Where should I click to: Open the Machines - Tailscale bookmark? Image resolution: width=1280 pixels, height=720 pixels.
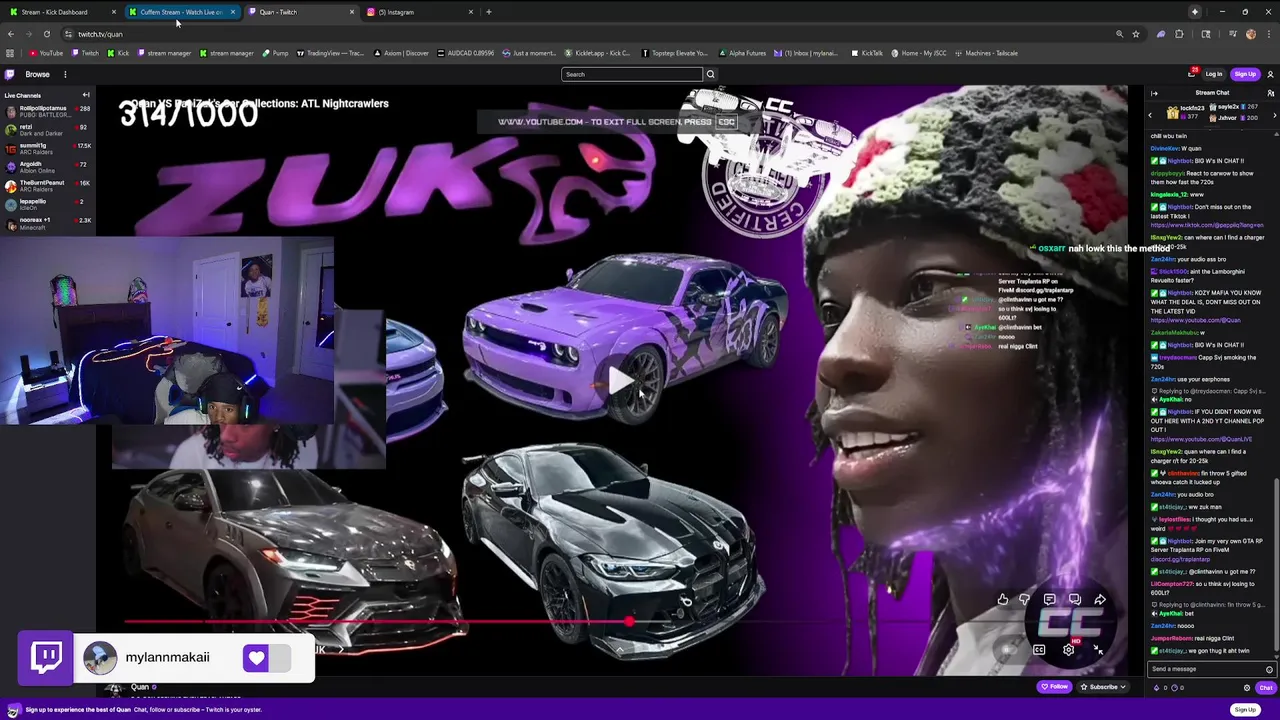(x=986, y=53)
